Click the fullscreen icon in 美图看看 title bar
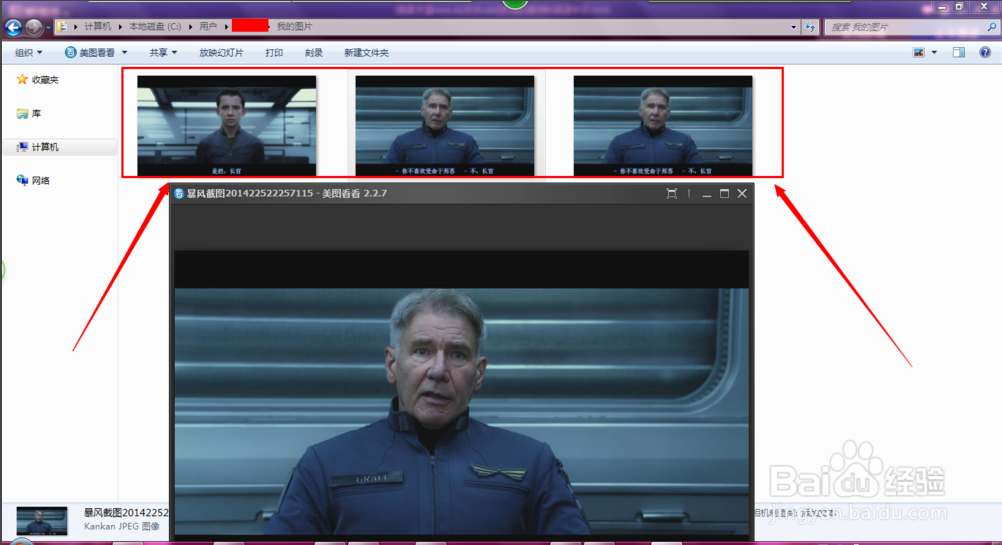The width and height of the screenshot is (1002, 545). pyautogui.click(x=672, y=194)
